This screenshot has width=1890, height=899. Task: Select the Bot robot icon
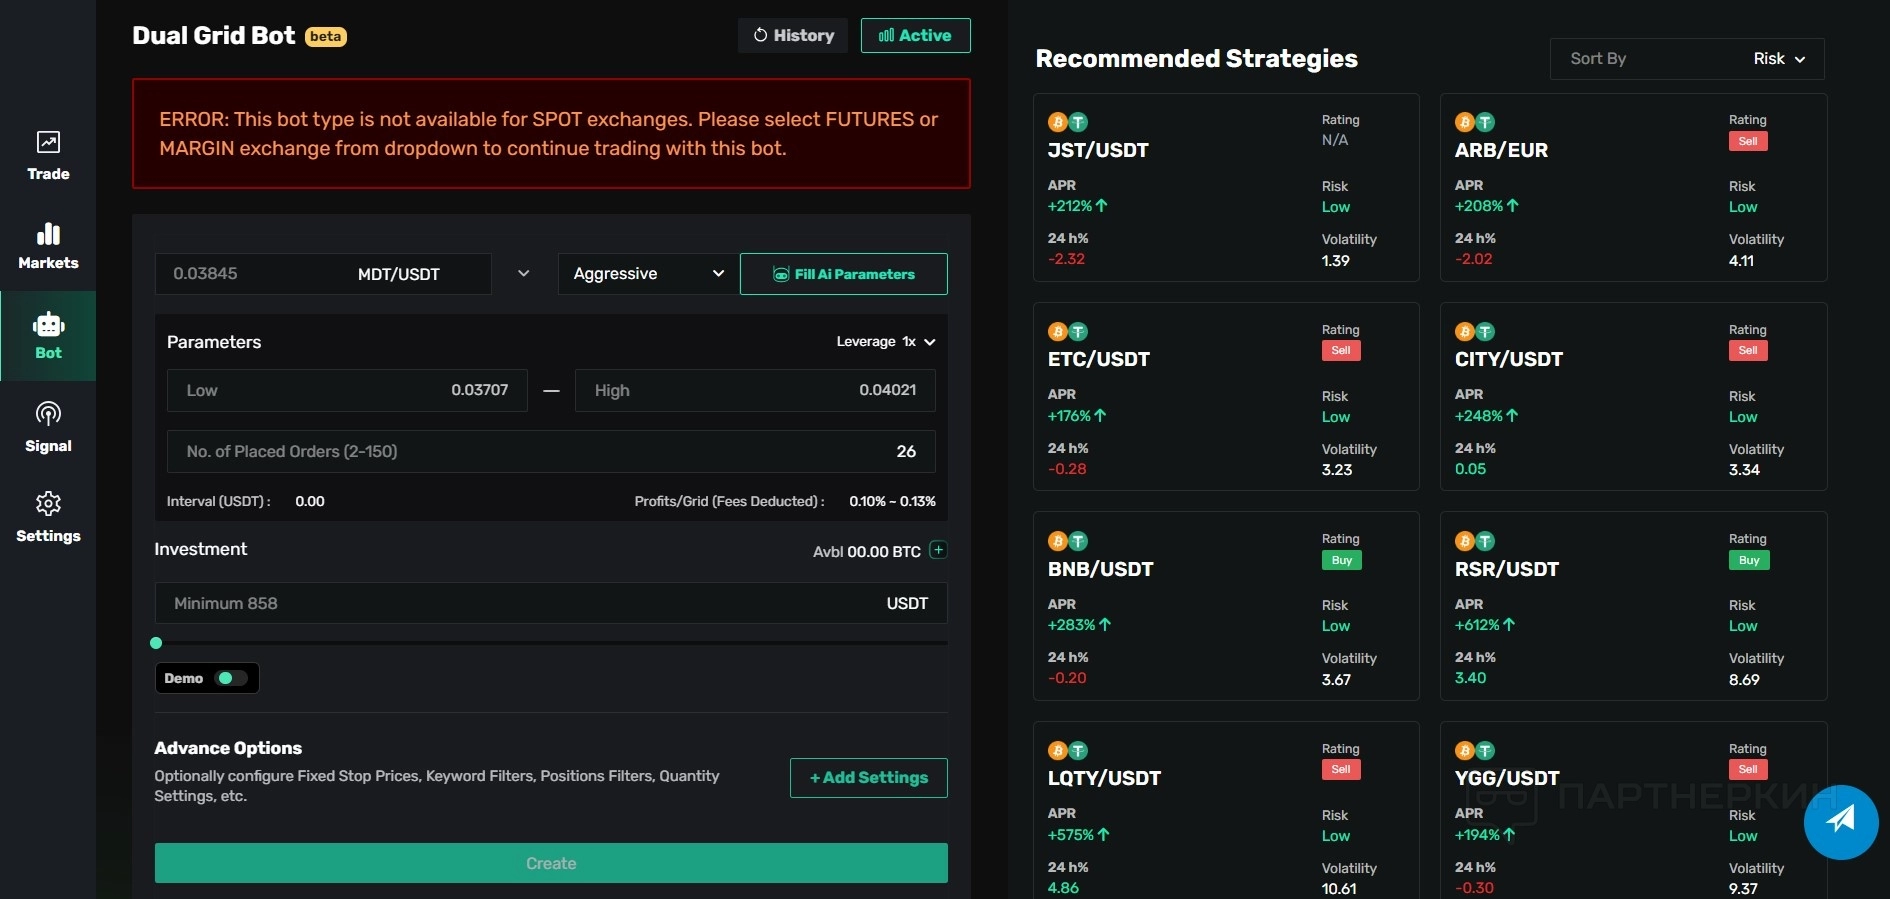point(48,325)
